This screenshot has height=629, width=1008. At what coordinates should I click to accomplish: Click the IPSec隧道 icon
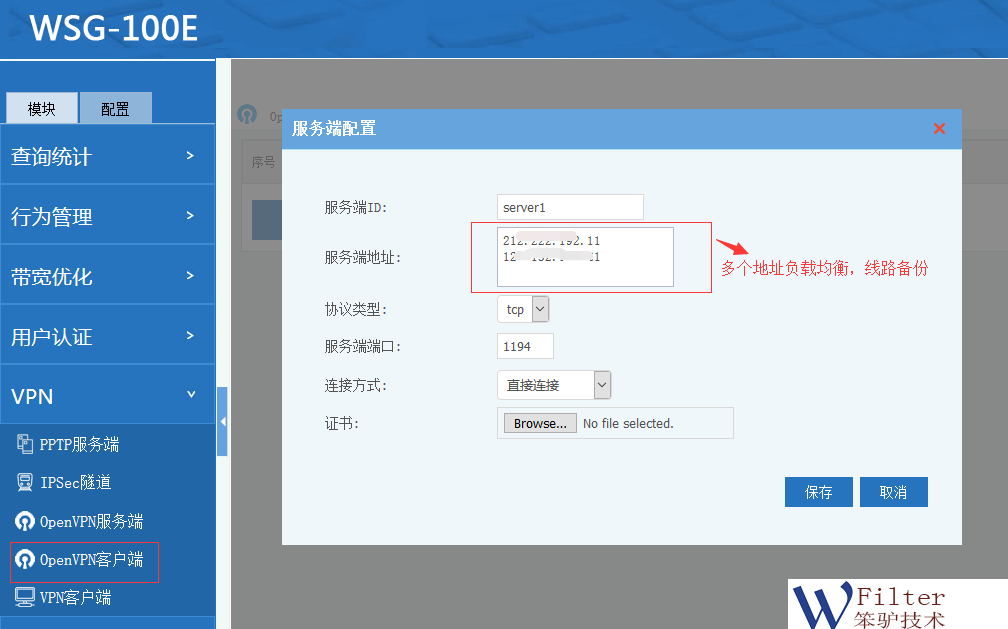25,482
